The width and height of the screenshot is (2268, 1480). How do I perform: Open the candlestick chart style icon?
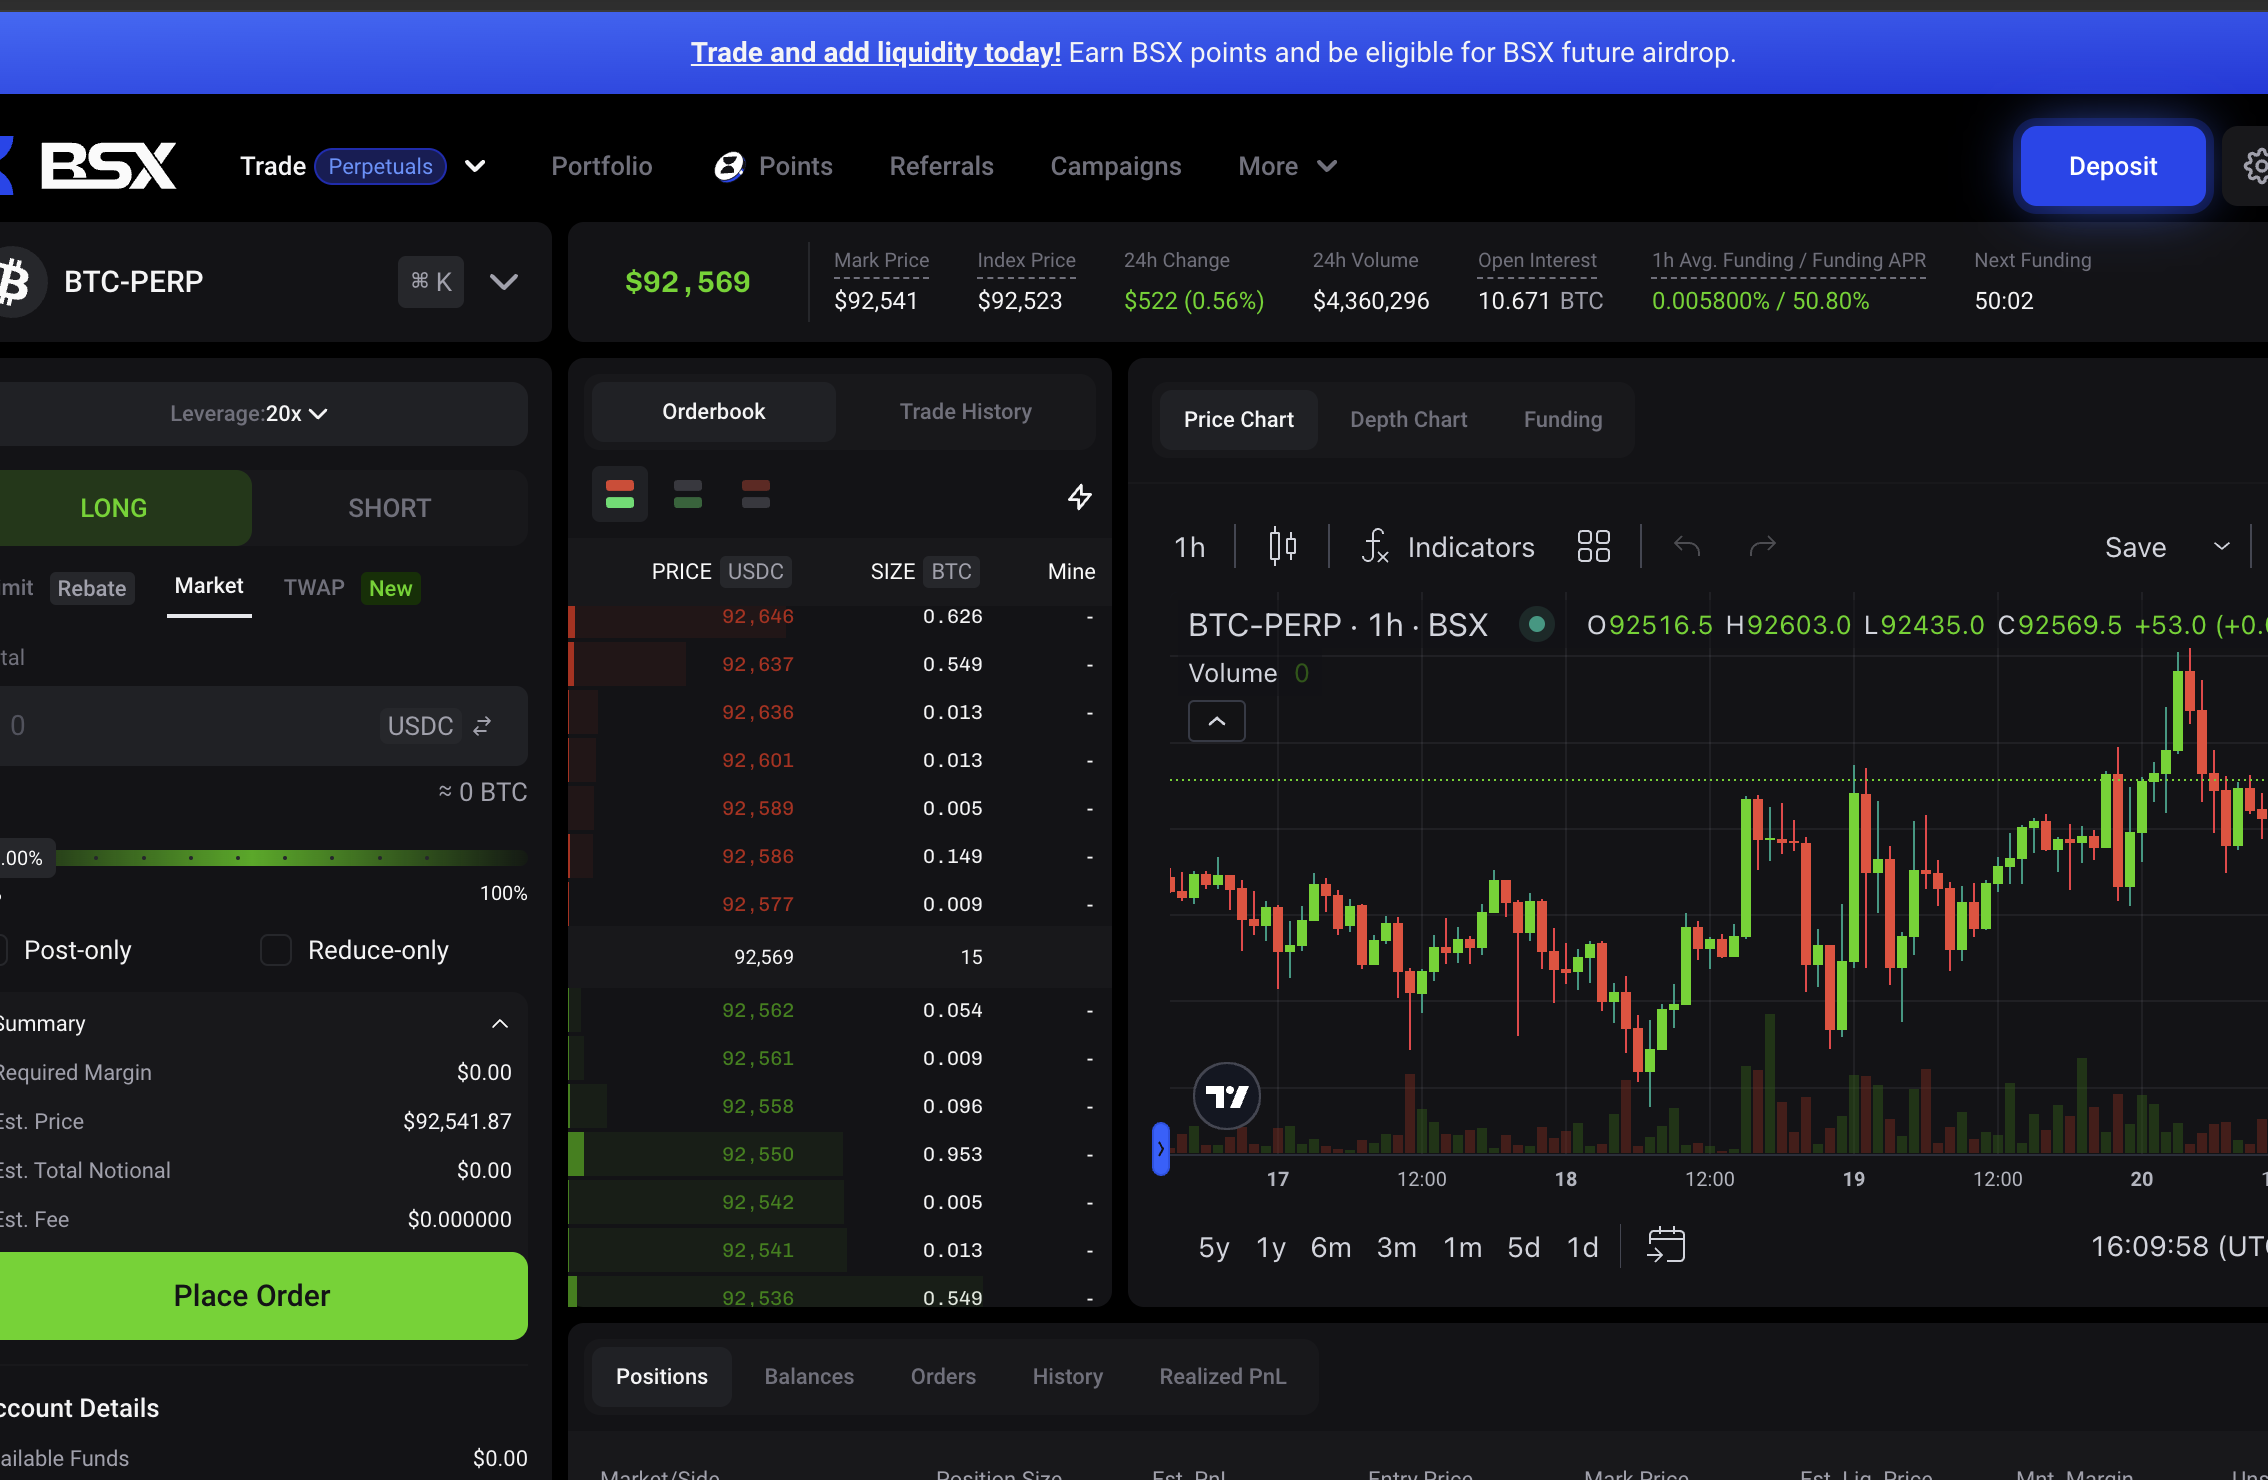pos(1282,546)
